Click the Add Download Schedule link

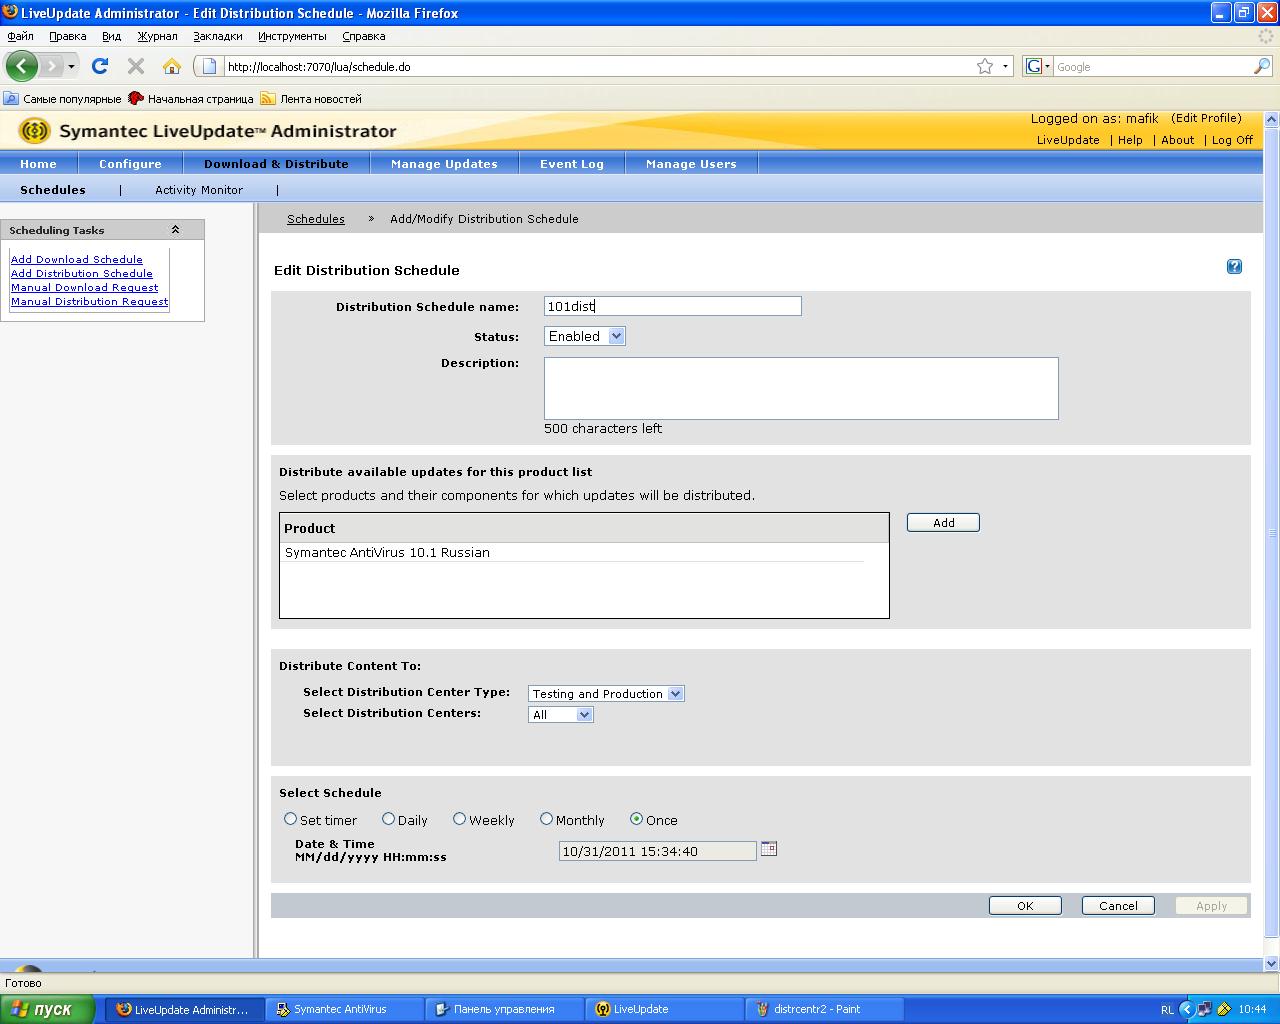tap(77, 259)
